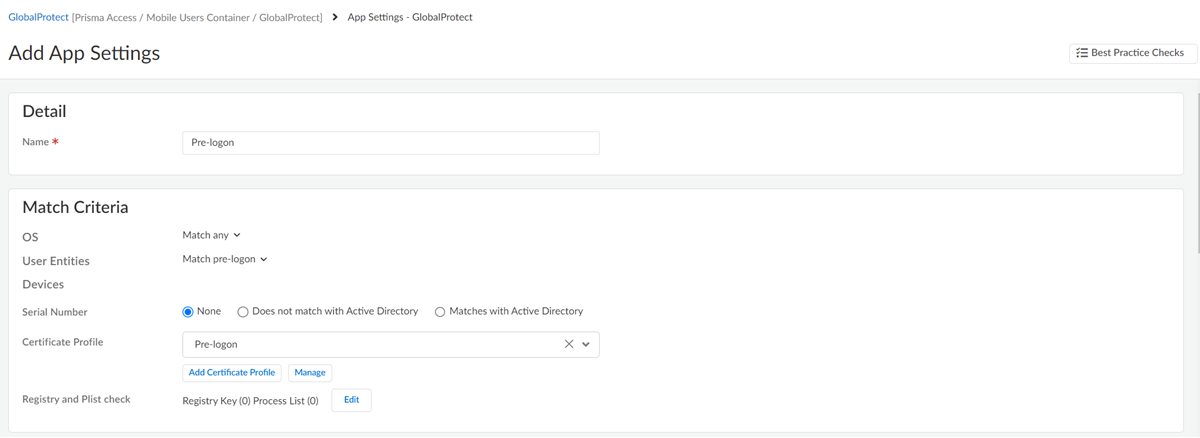
Task: Clear the Certificate Profile selection with X
Action: [569, 344]
